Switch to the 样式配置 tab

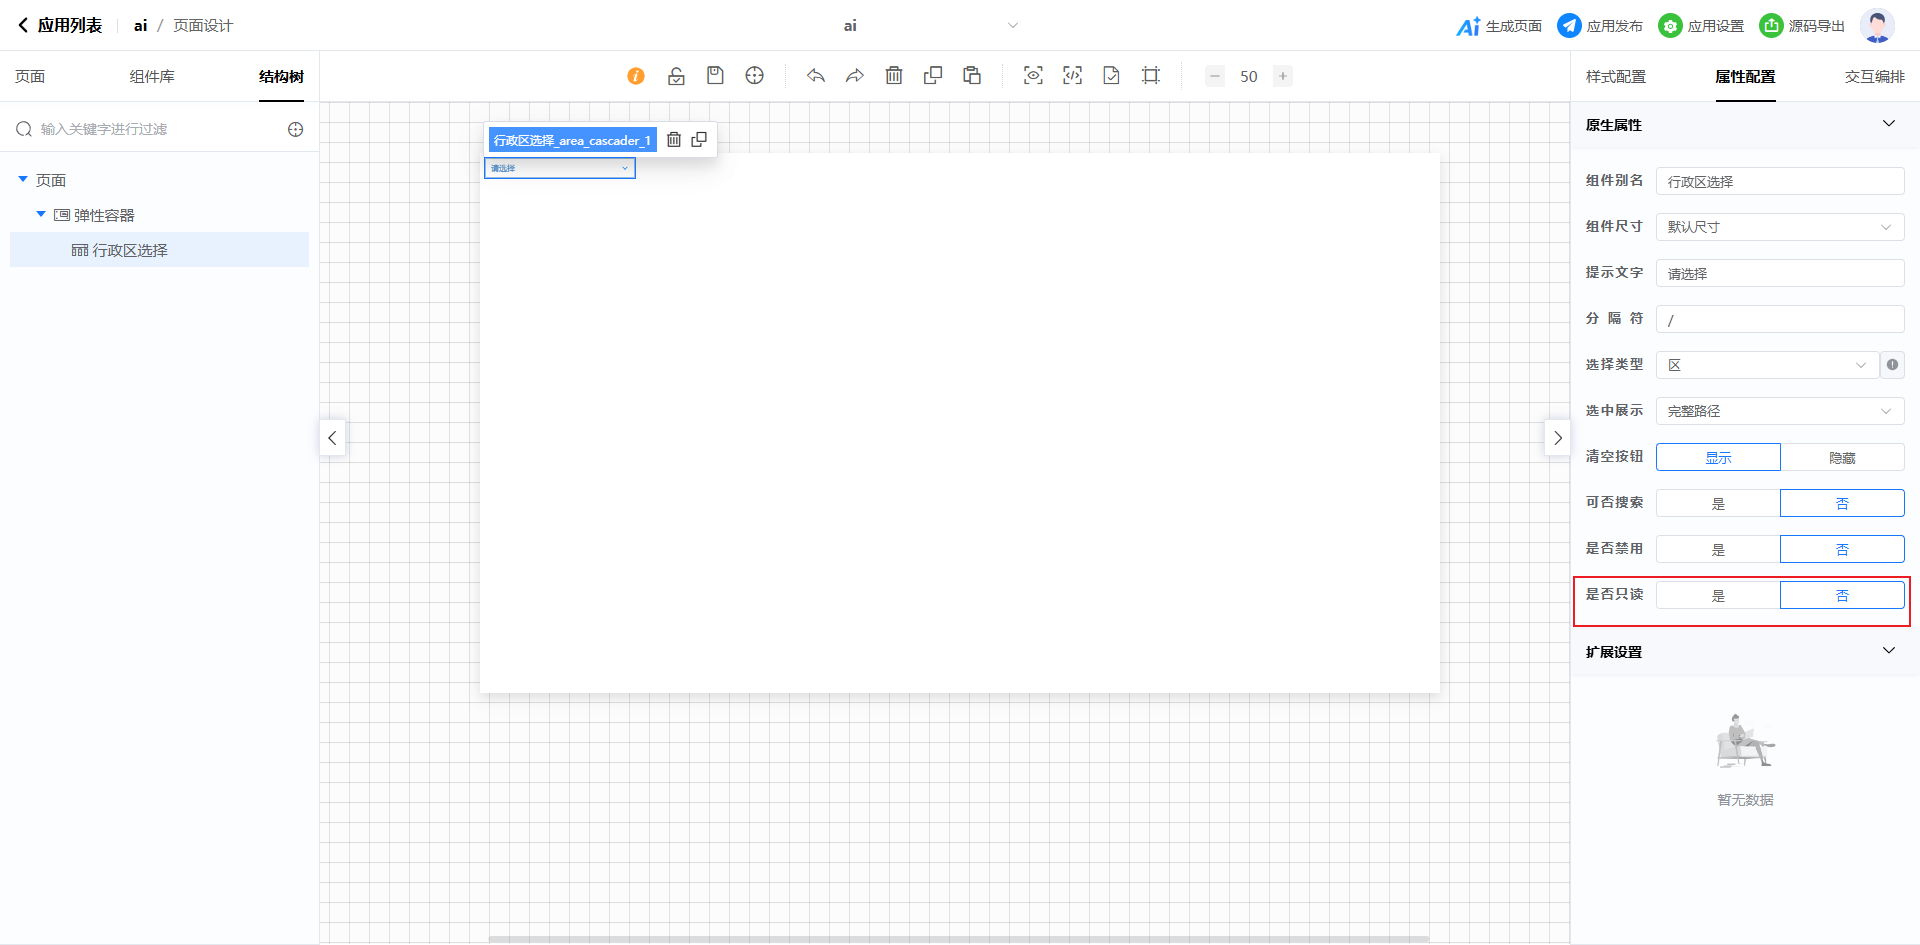coord(1615,77)
